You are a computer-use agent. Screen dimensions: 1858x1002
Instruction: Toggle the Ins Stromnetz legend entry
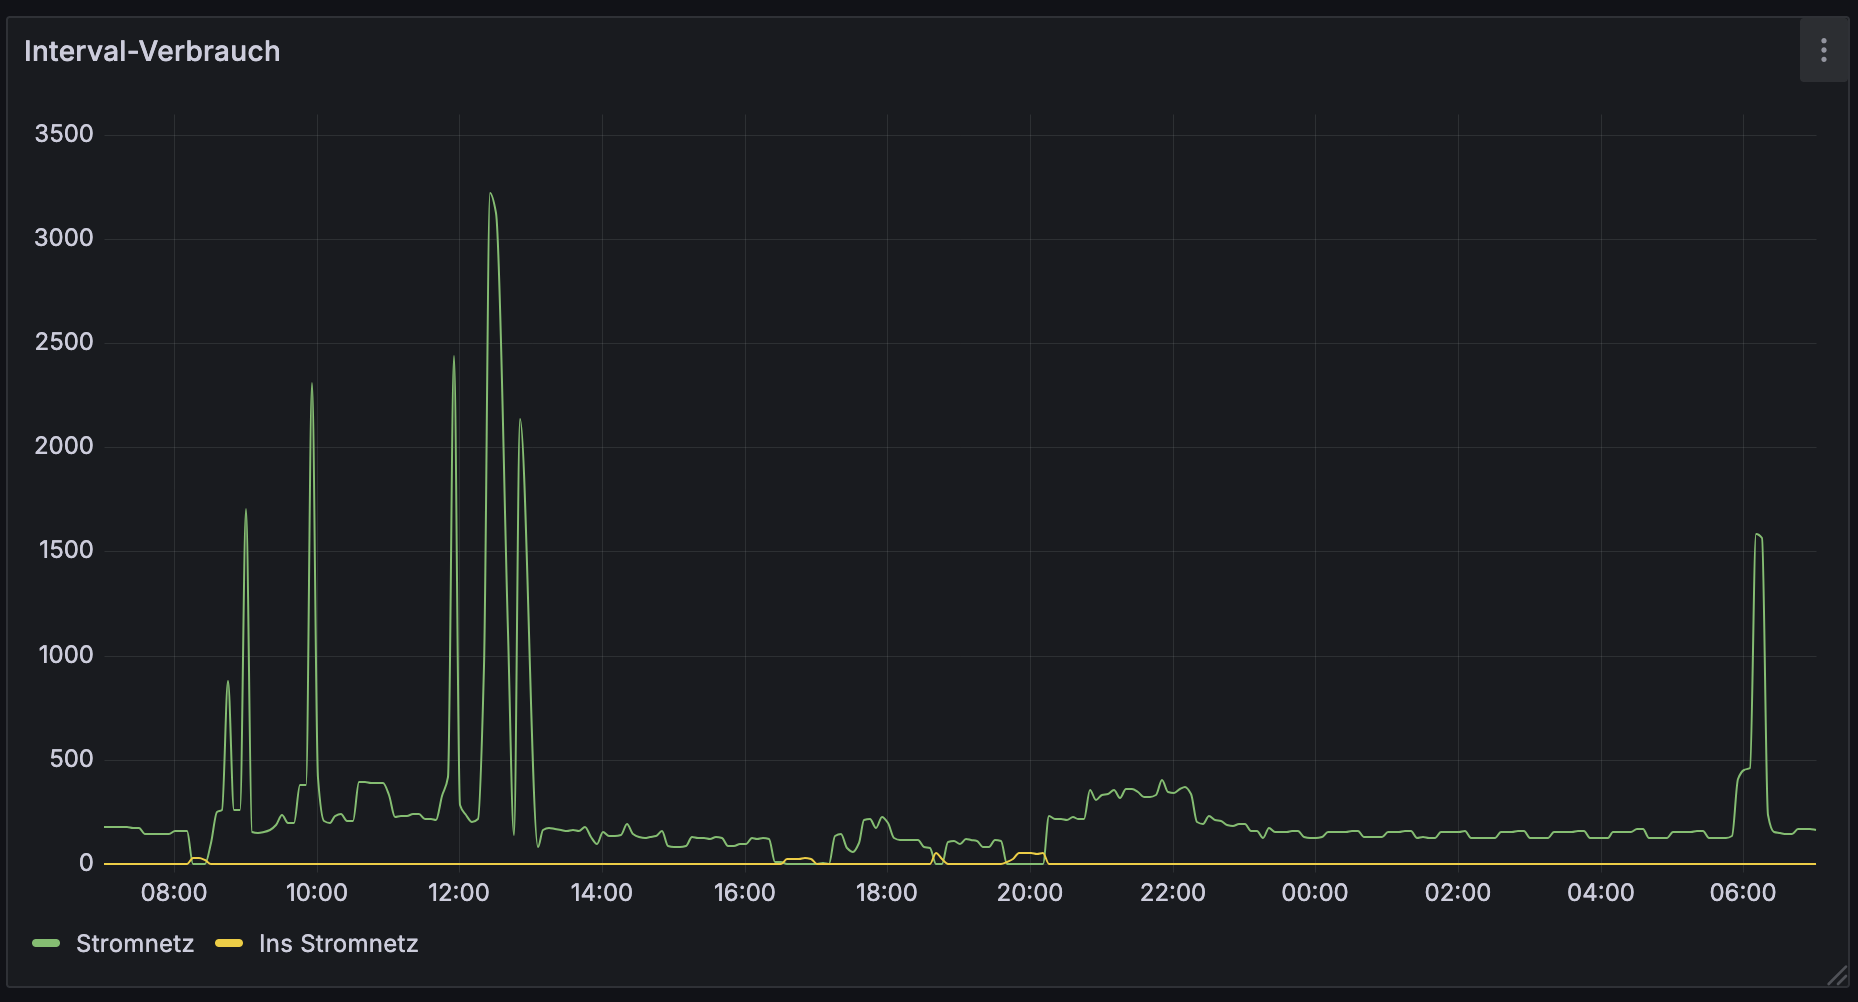[x=338, y=943]
